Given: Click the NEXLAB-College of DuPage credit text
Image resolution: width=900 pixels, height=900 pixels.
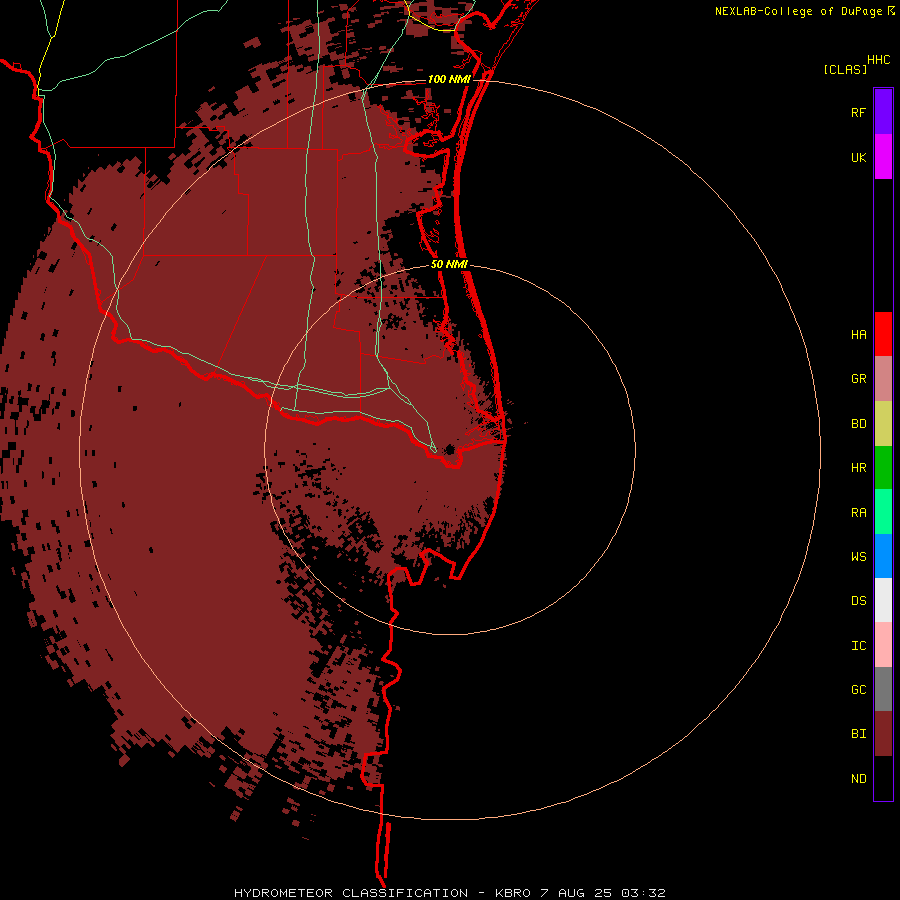Looking at the screenshot, I should pyautogui.click(x=798, y=11).
